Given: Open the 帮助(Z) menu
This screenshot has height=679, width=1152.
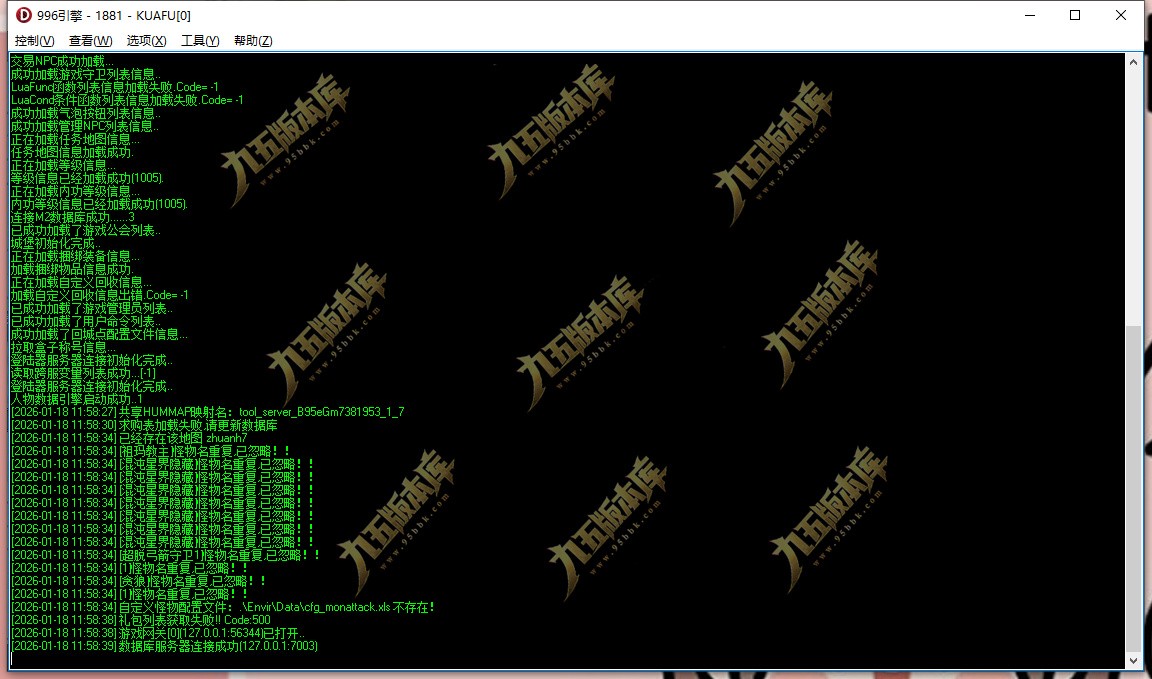Looking at the screenshot, I should (253, 40).
